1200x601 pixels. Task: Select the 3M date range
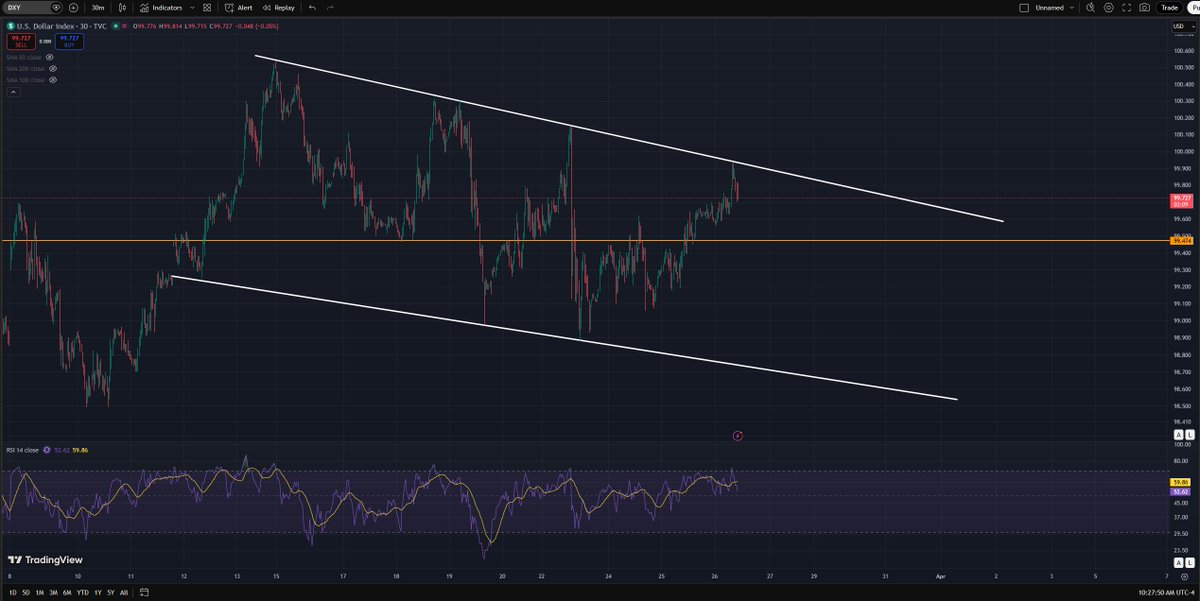pos(53,592)
